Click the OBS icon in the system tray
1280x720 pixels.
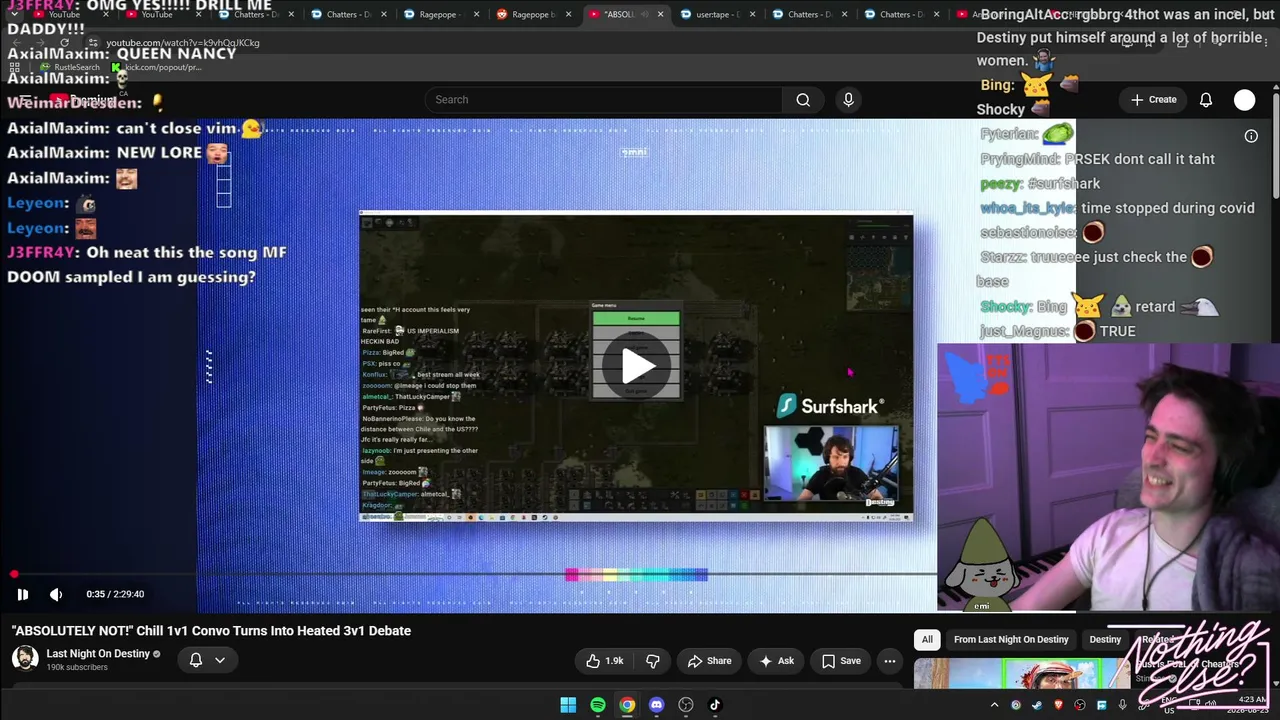click(1080, 705)
